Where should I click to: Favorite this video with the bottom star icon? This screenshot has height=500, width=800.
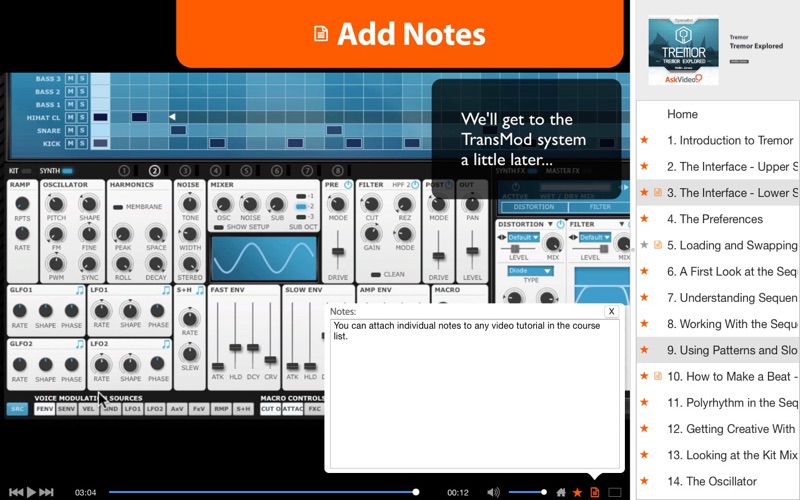(578, 492)
